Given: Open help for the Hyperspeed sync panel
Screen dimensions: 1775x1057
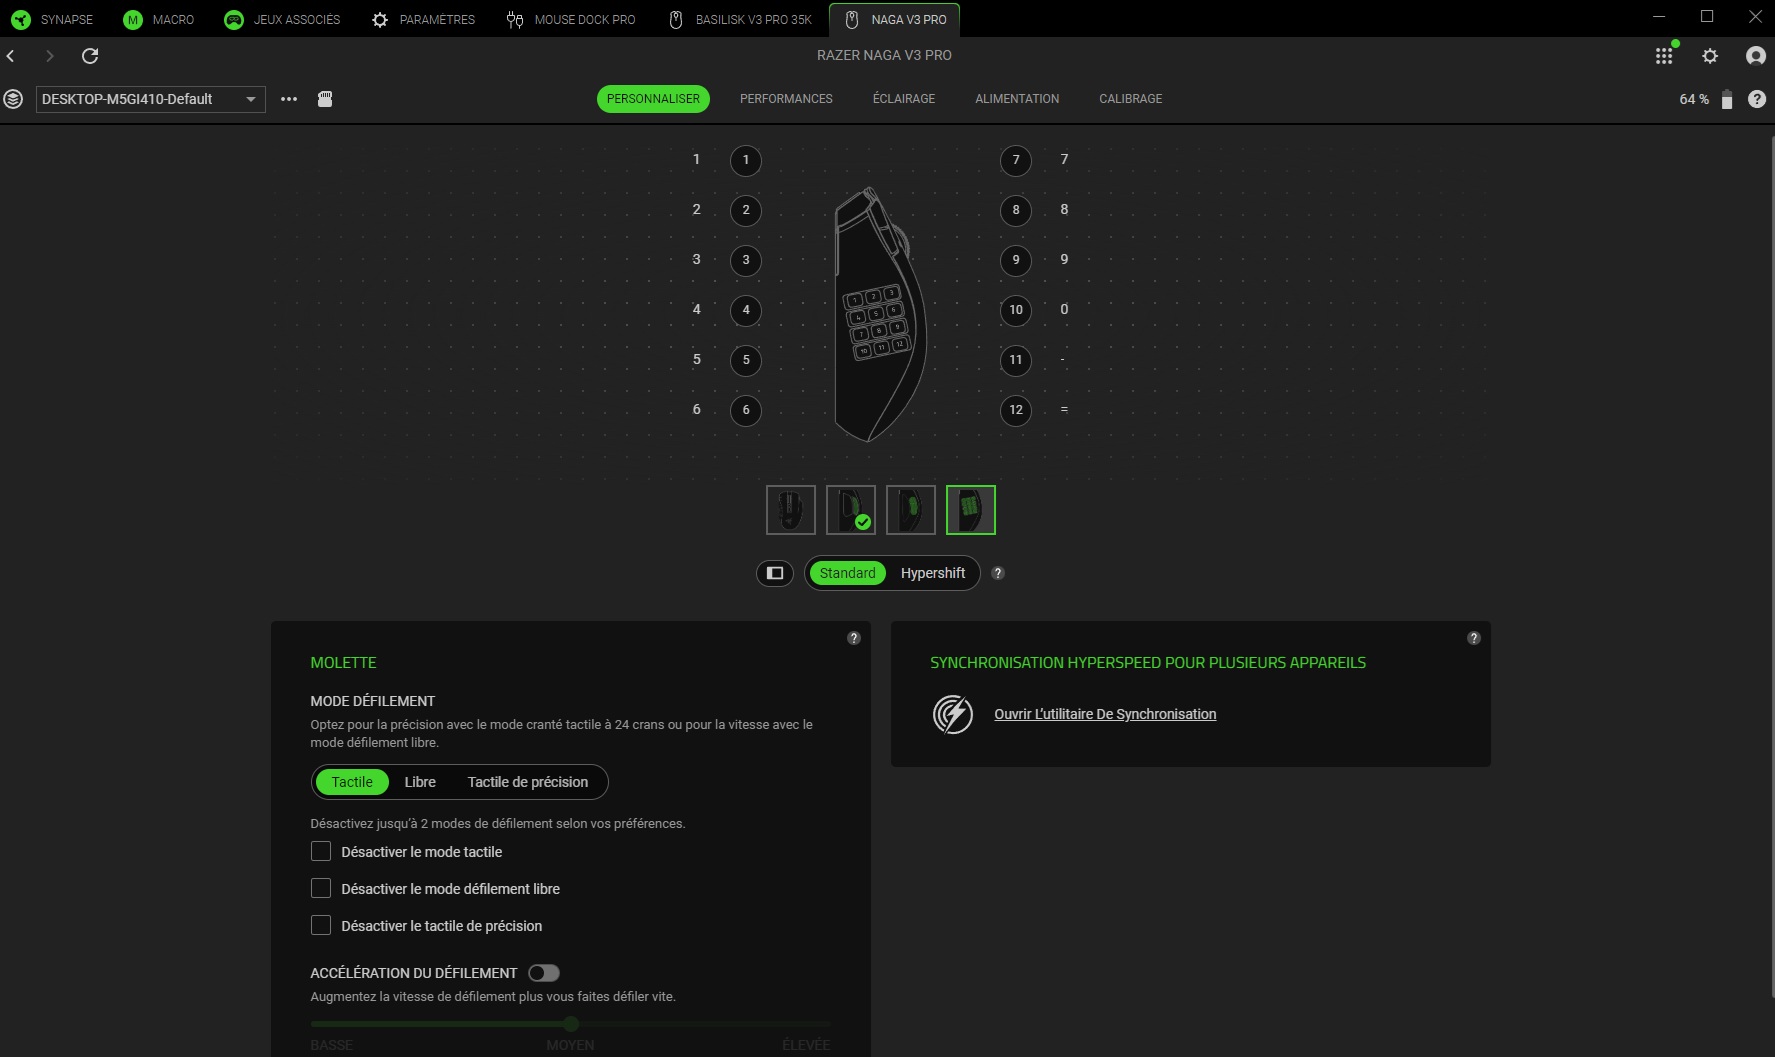Looking at the screenshot, I should [x=1474, y=638].
